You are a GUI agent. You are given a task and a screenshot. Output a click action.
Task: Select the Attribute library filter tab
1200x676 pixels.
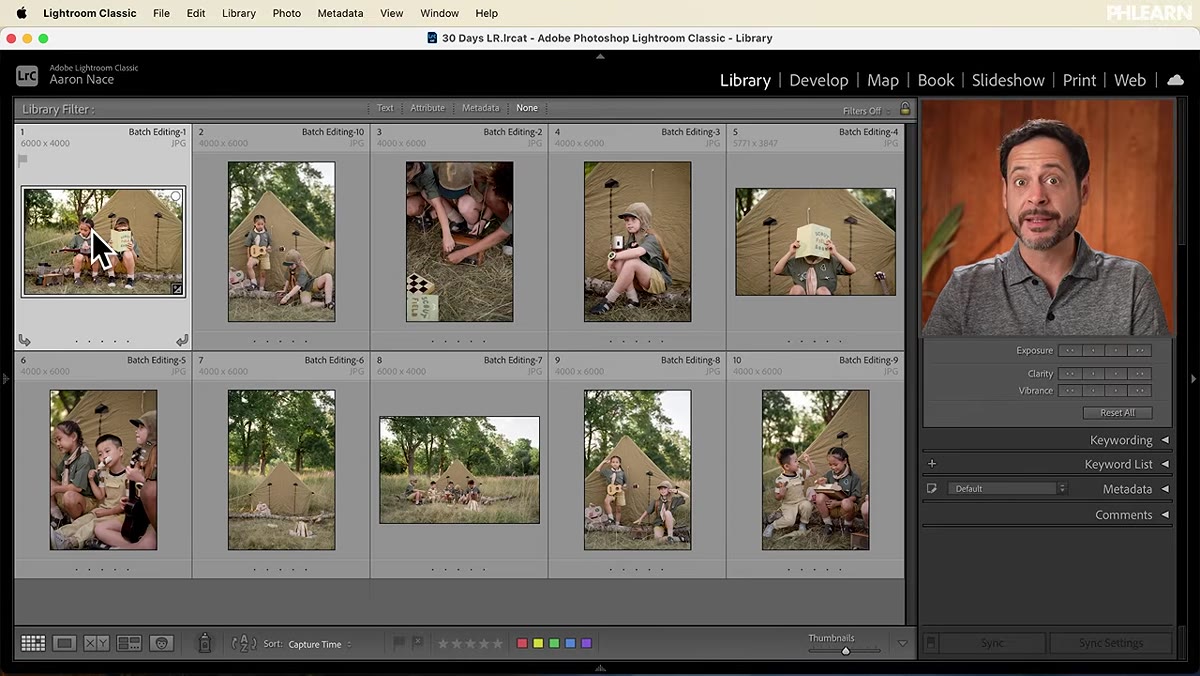(x=427, y=108)
